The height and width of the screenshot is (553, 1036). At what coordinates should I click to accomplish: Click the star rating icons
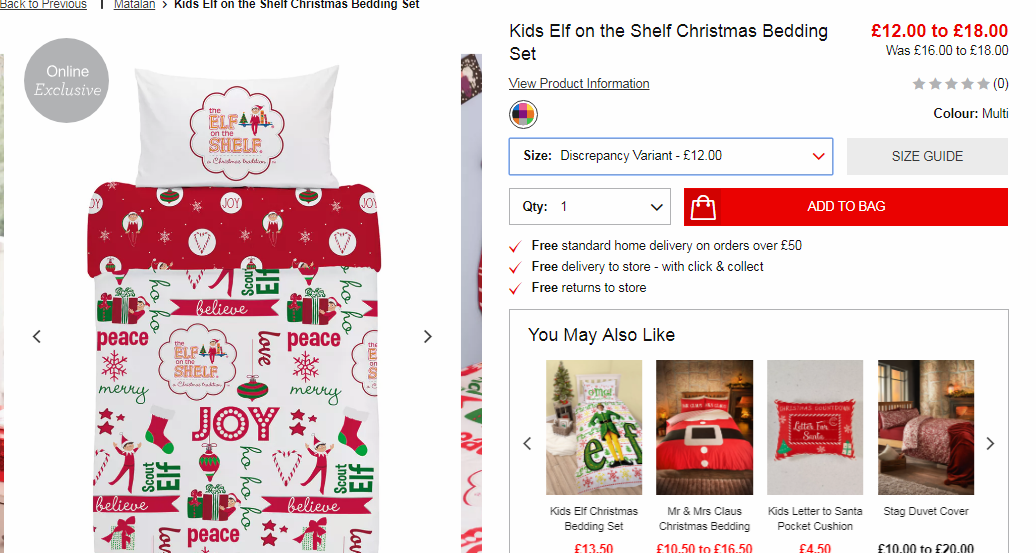pyautogui.click(x=951, y=84)
